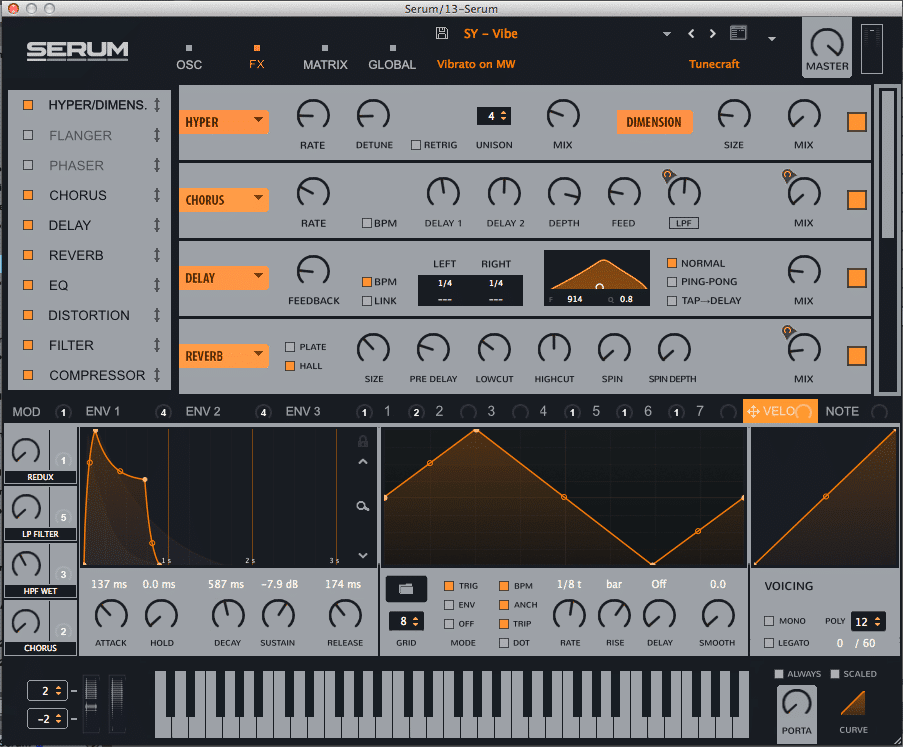Click the LFO SMOOTH knob
The height and width of the screenshot is (747, 903).
[x=718, y=615]
